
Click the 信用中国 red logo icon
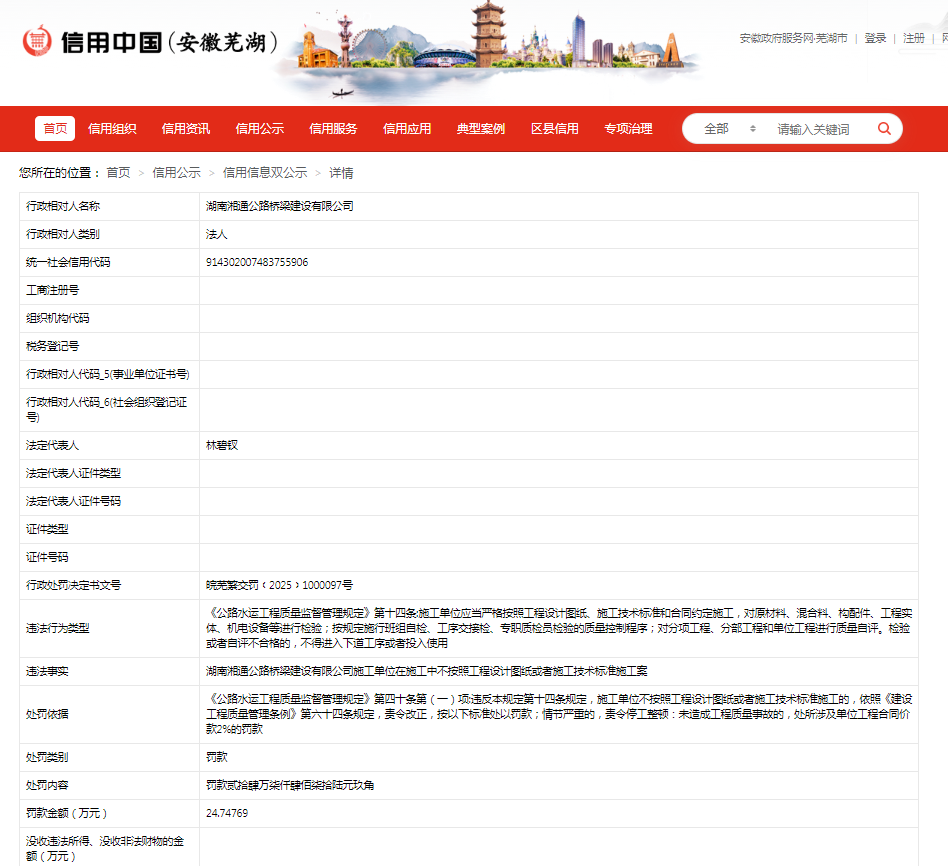coord(37,42)
